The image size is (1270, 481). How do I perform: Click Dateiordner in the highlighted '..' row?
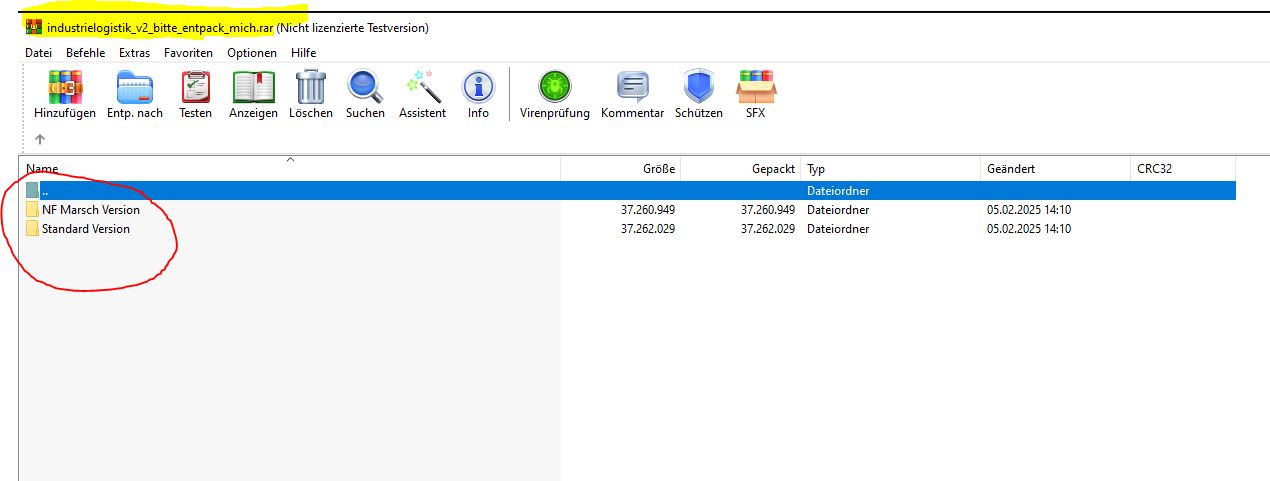point(838,190)
